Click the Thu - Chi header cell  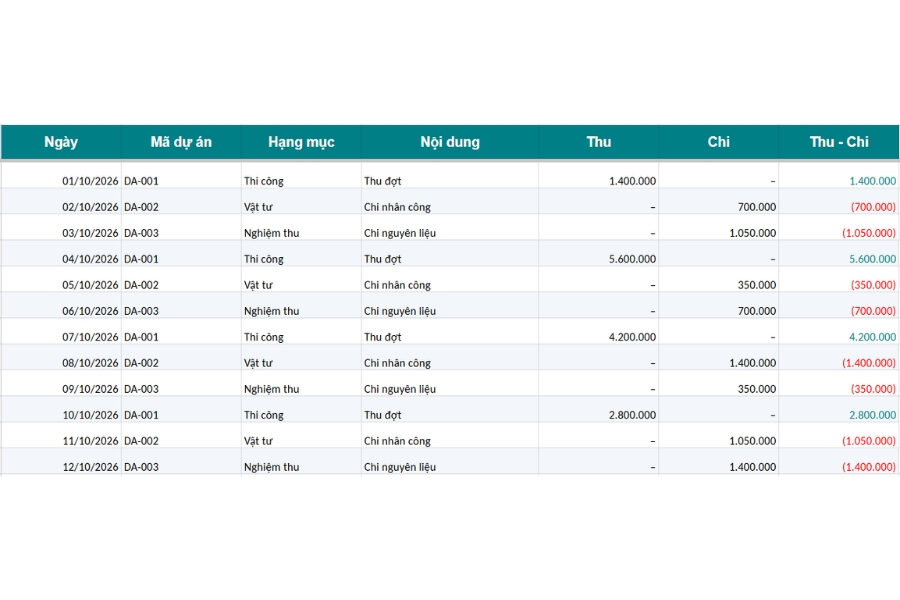click(x=839, y=142)
